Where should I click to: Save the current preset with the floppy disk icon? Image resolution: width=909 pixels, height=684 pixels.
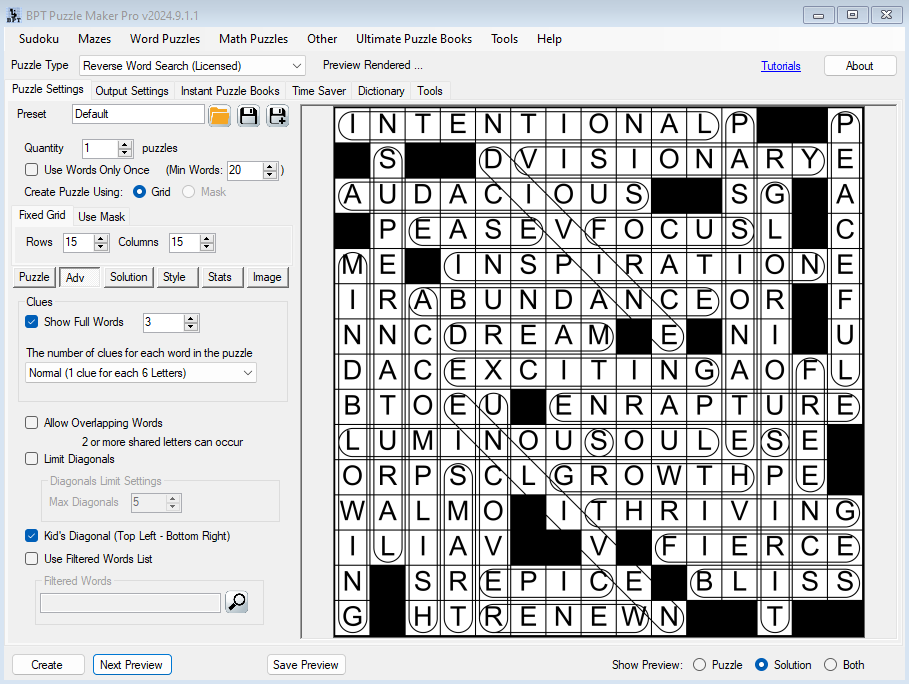click(248, 115)
